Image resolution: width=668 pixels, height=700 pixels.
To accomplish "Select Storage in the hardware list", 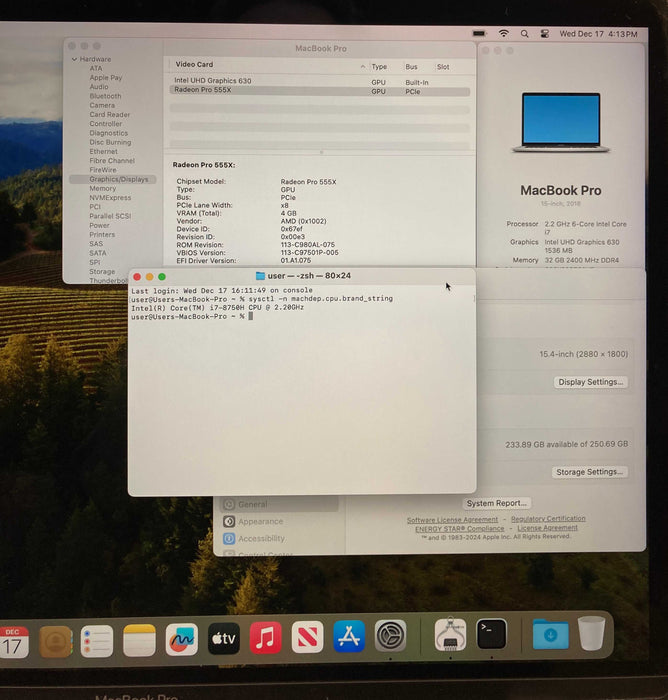I will click(102, 271).
